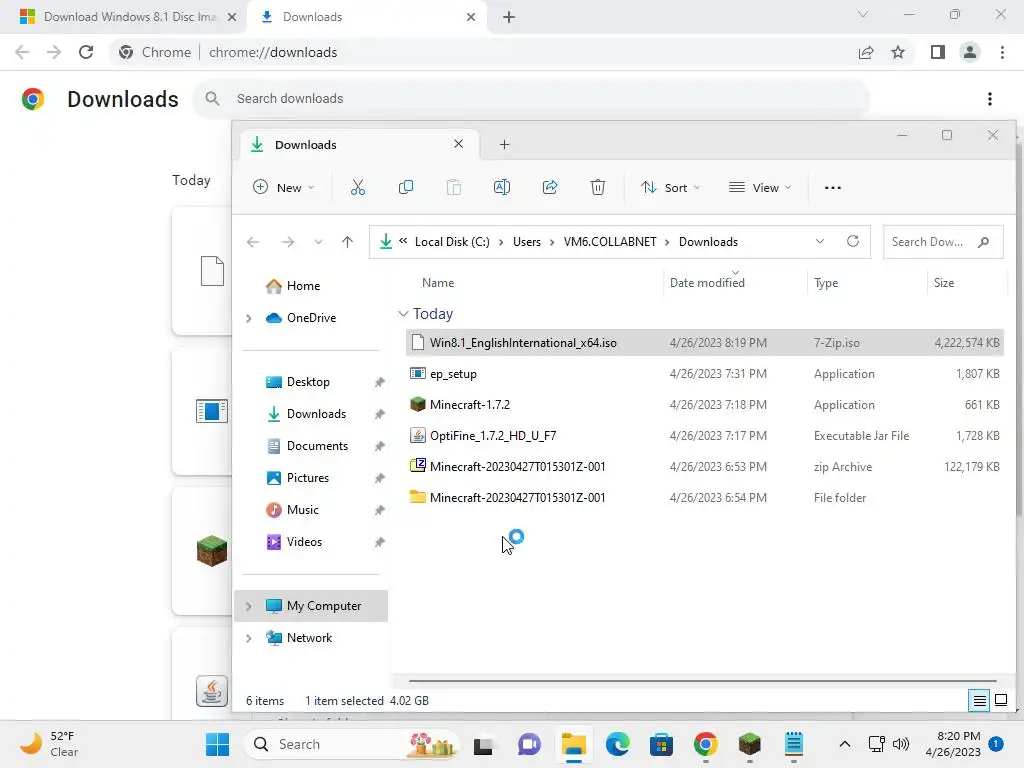Sort files by Size column header
The height and width of the screenshot is (768, 1024).
tap(944, 283)
